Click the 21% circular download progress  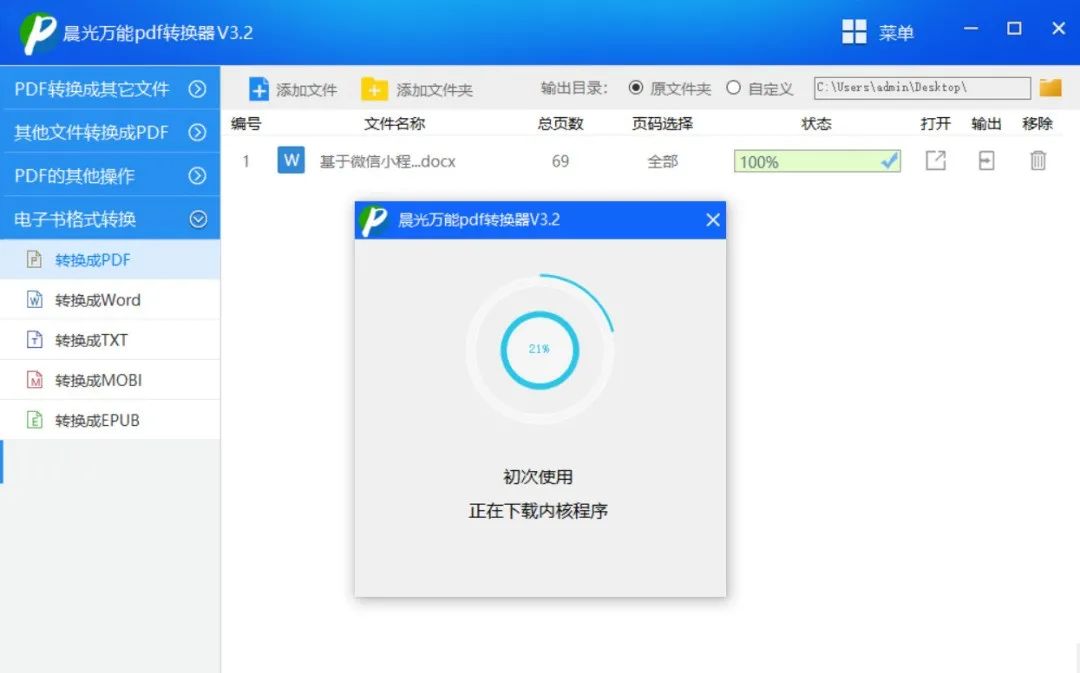point(539,349)
